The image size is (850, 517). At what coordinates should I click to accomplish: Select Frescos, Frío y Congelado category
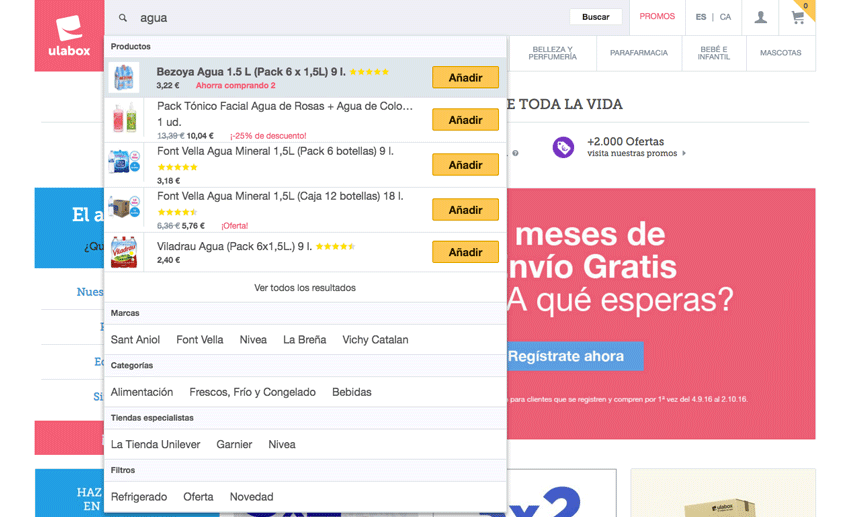253,392
